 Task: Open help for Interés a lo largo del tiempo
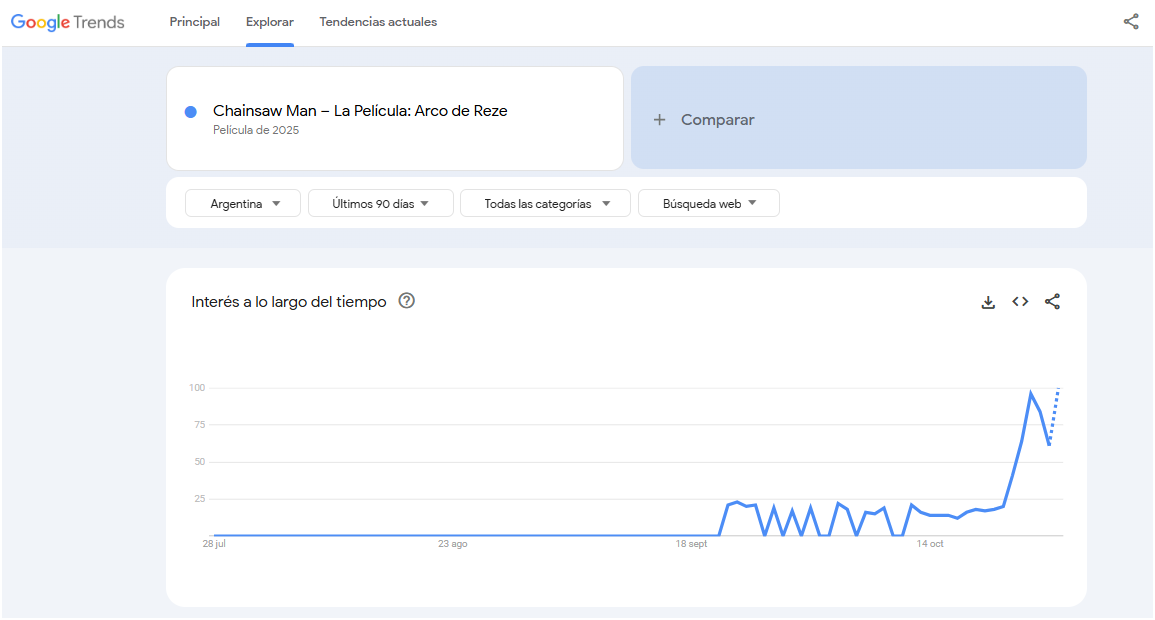pos(406,301)
